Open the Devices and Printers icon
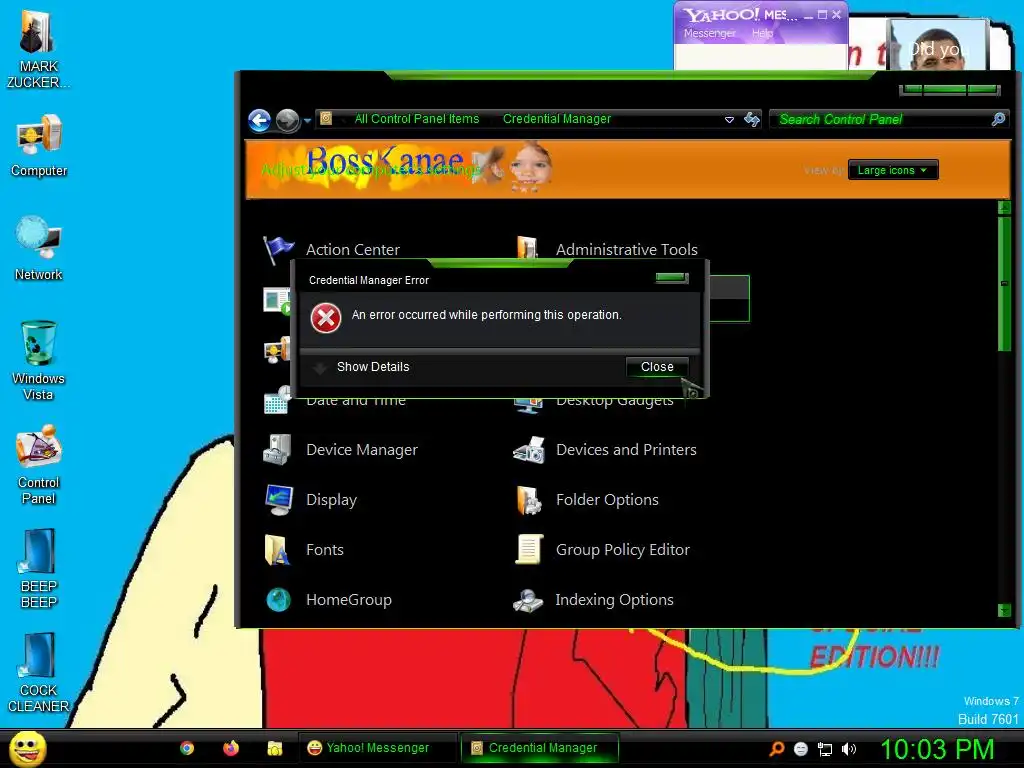 pyautogui.click(x=529, y=450)
